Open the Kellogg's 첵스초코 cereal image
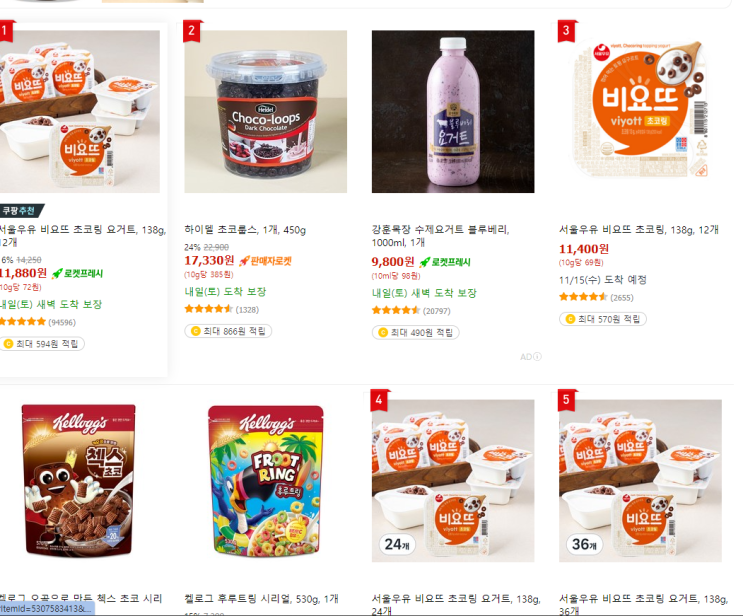The width and height of the screenshot is (743, 616). pos(79,480)
